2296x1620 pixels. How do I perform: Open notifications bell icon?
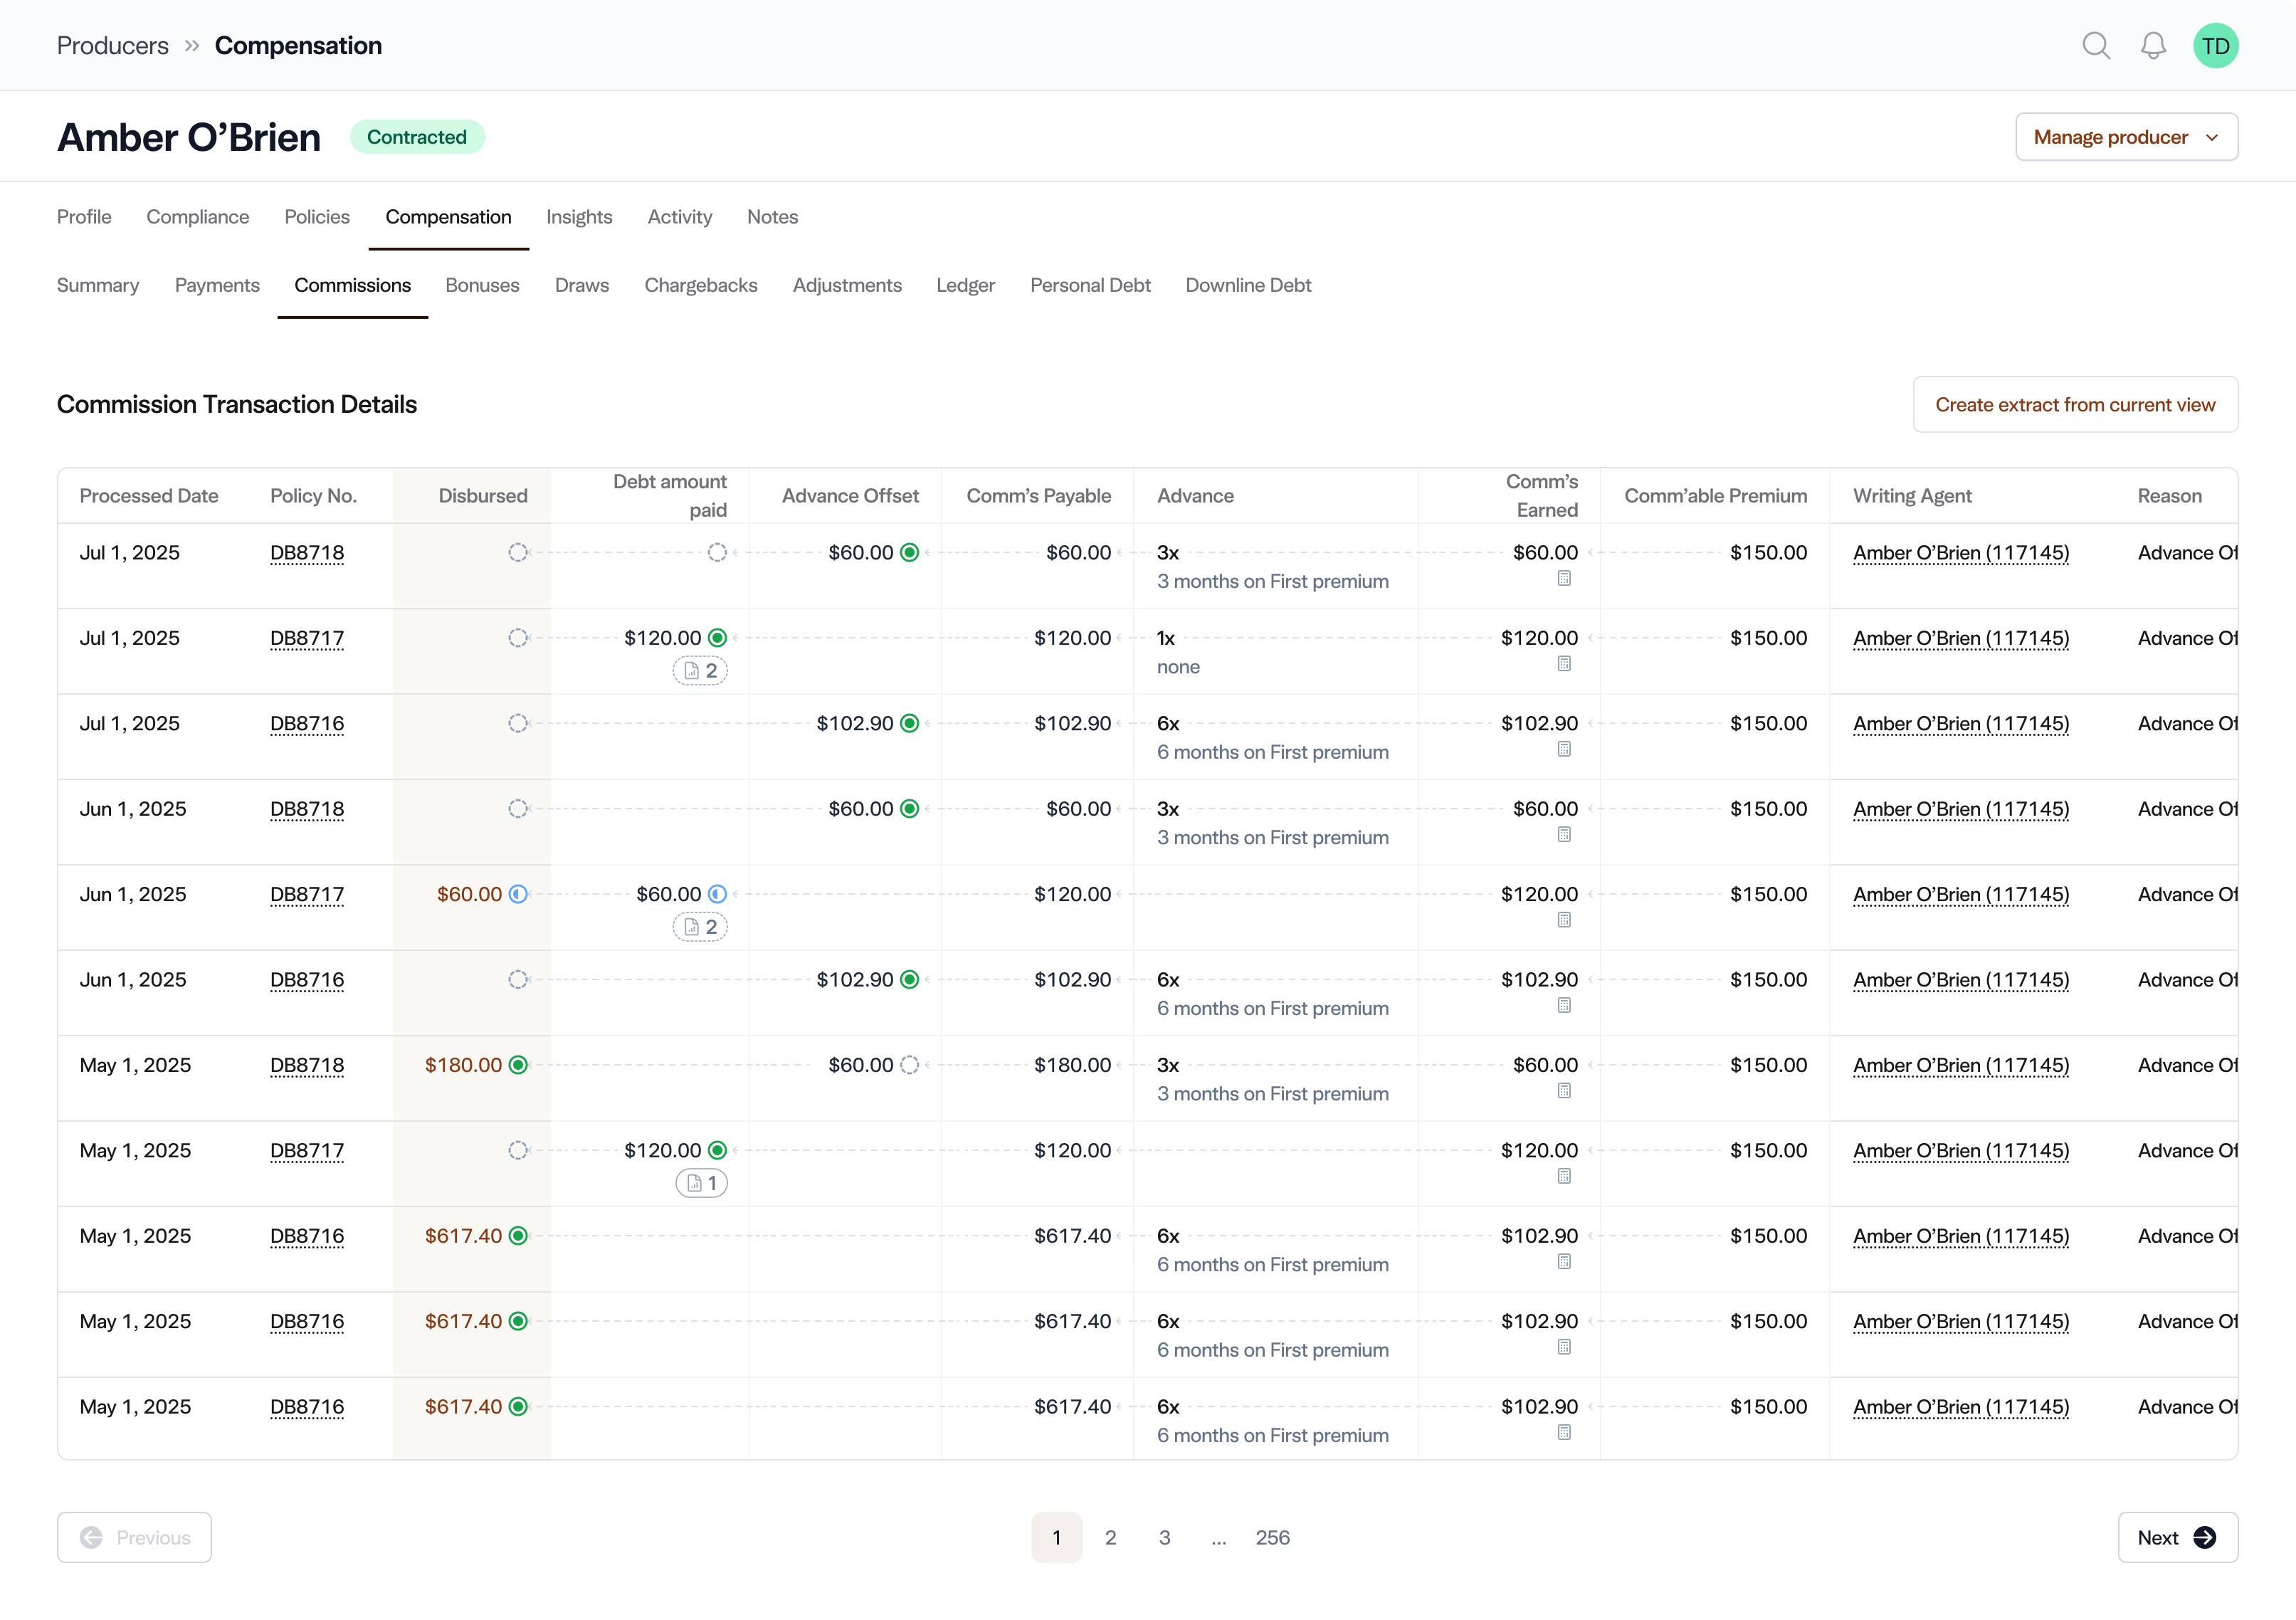tap(2153, 46)
